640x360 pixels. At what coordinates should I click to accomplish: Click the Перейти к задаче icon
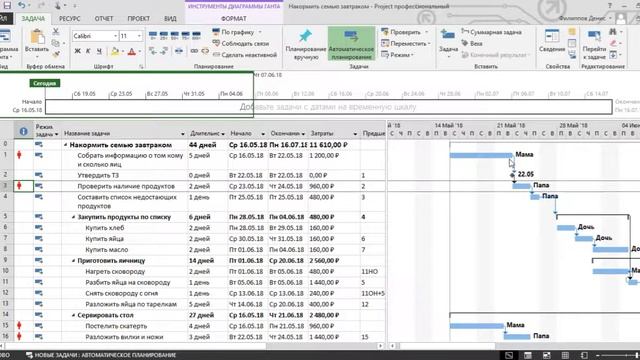(x=594, y=36)
